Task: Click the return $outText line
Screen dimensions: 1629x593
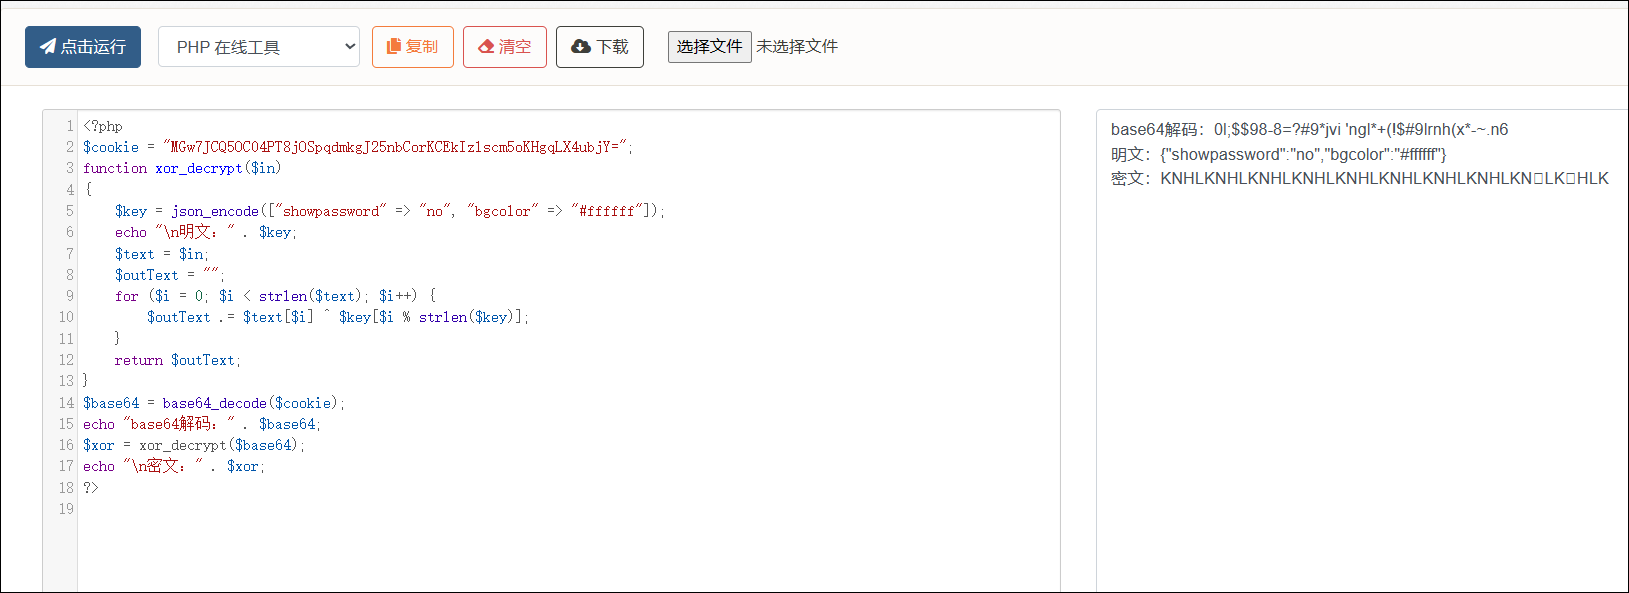Action: click(x=177, y=360)
